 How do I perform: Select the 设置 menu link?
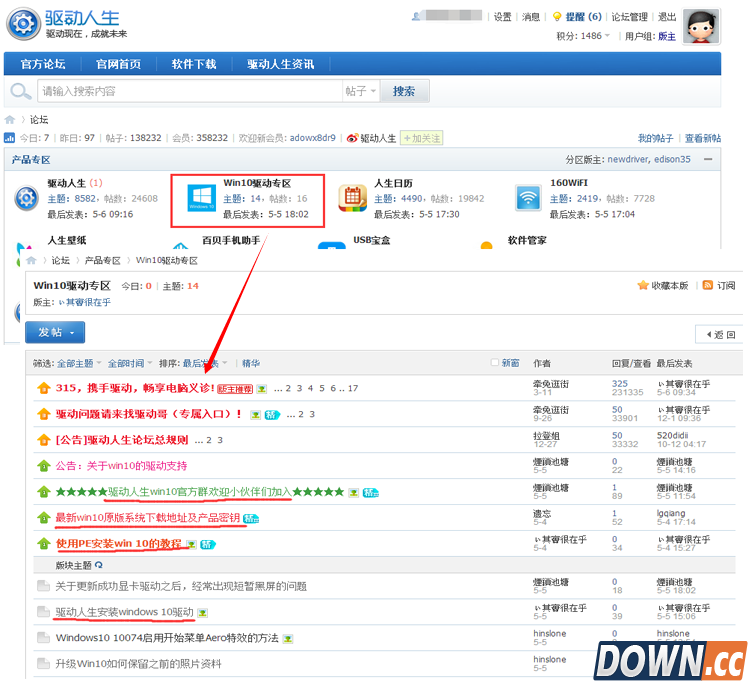pos(502,17)
